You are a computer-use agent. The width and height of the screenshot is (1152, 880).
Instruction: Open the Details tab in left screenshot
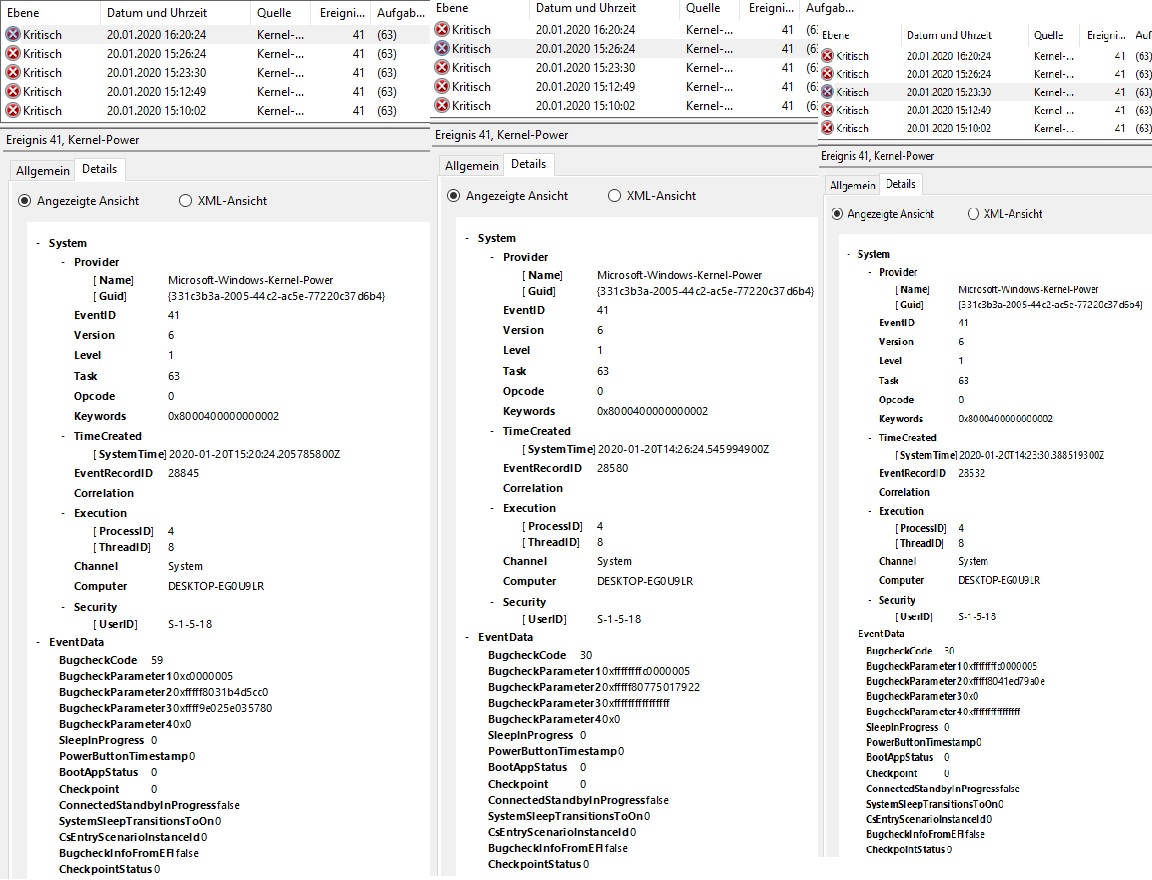click(x=100, y=169)
